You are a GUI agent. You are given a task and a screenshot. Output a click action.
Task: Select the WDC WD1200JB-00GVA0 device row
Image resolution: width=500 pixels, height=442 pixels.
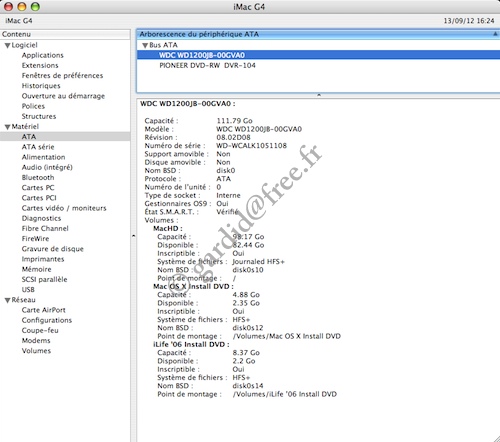318,55
